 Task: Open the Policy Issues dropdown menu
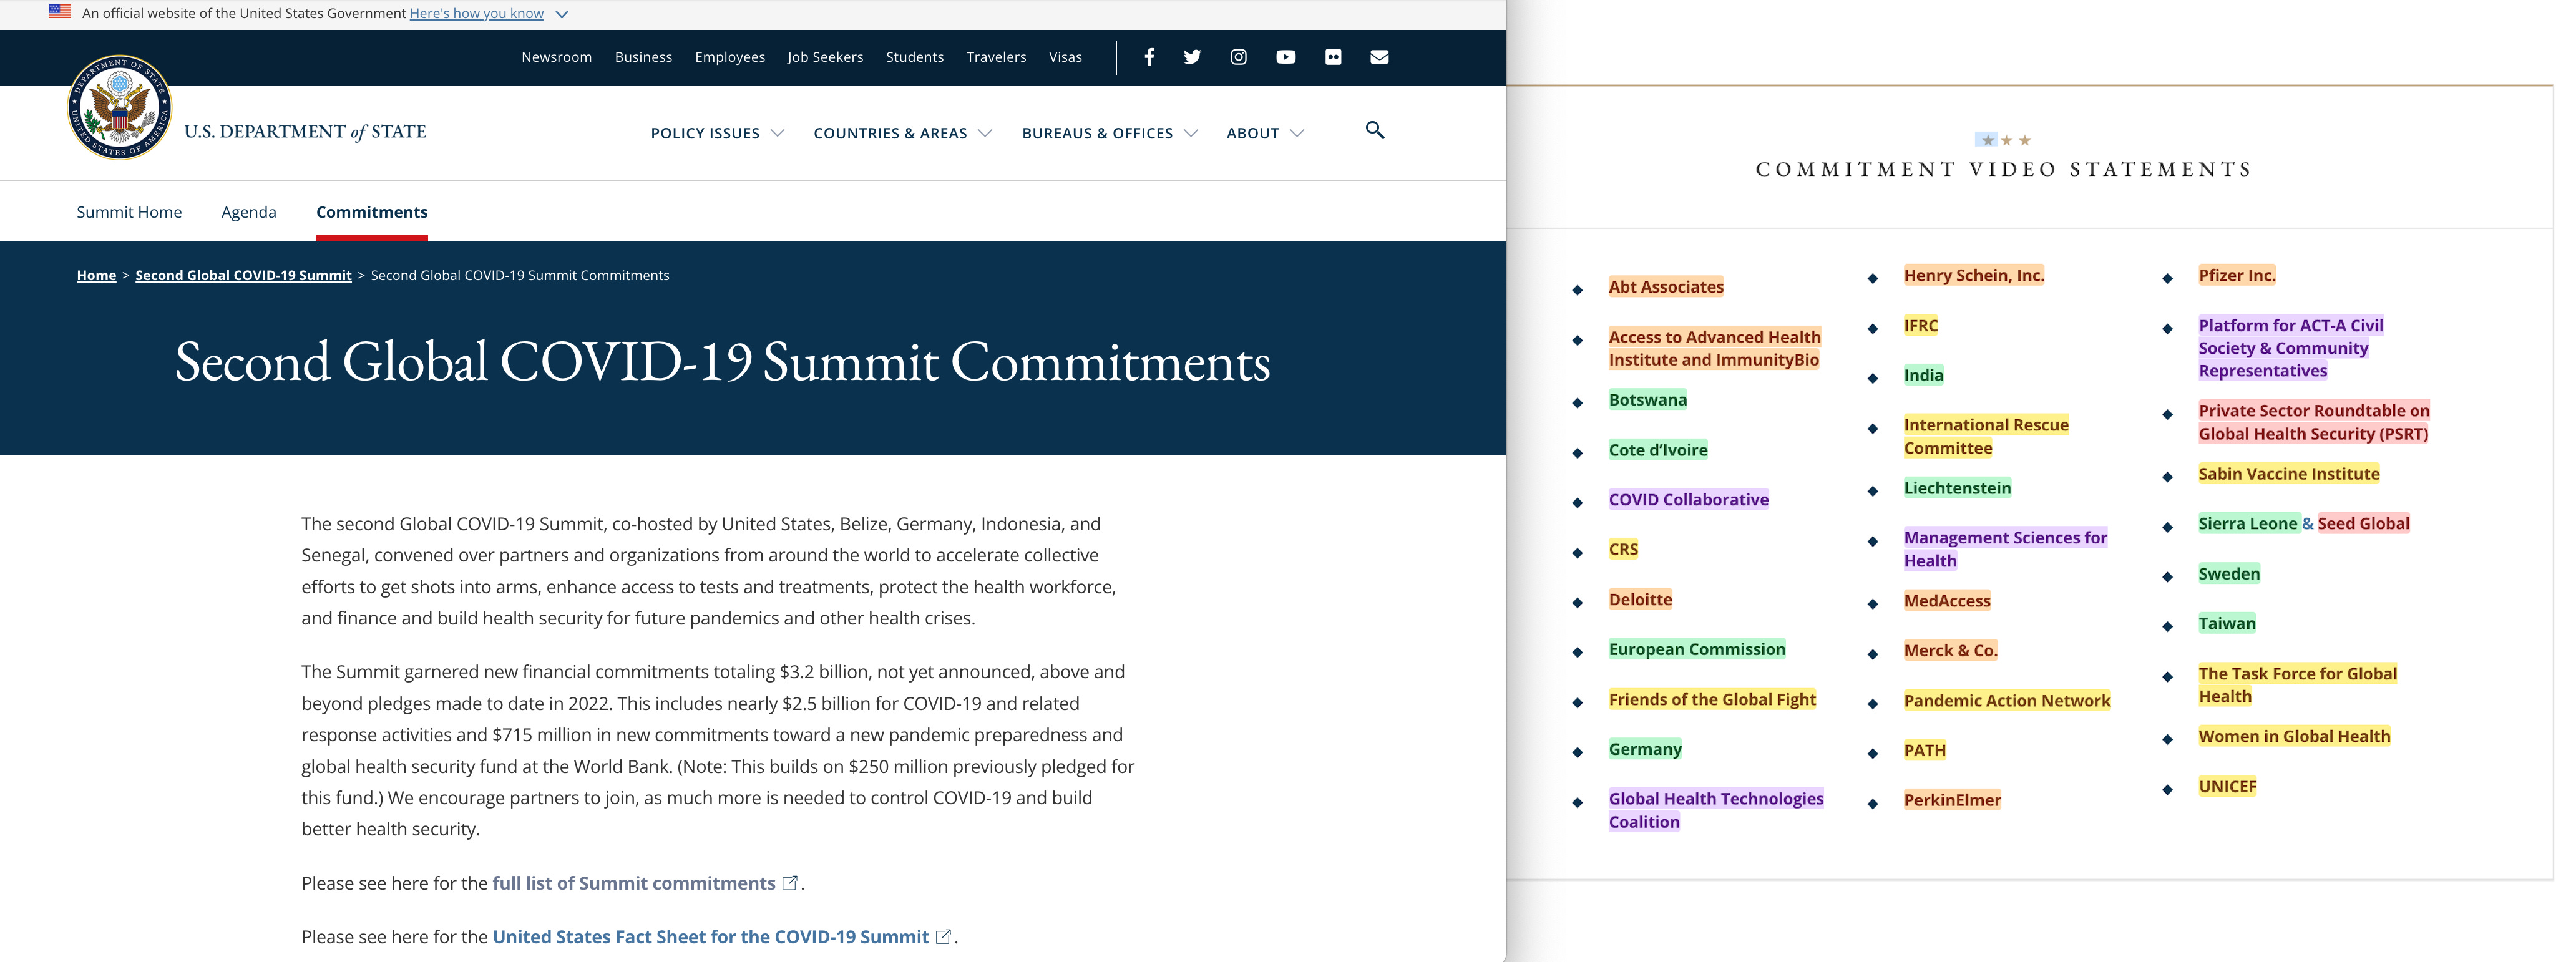click(717, 133)
